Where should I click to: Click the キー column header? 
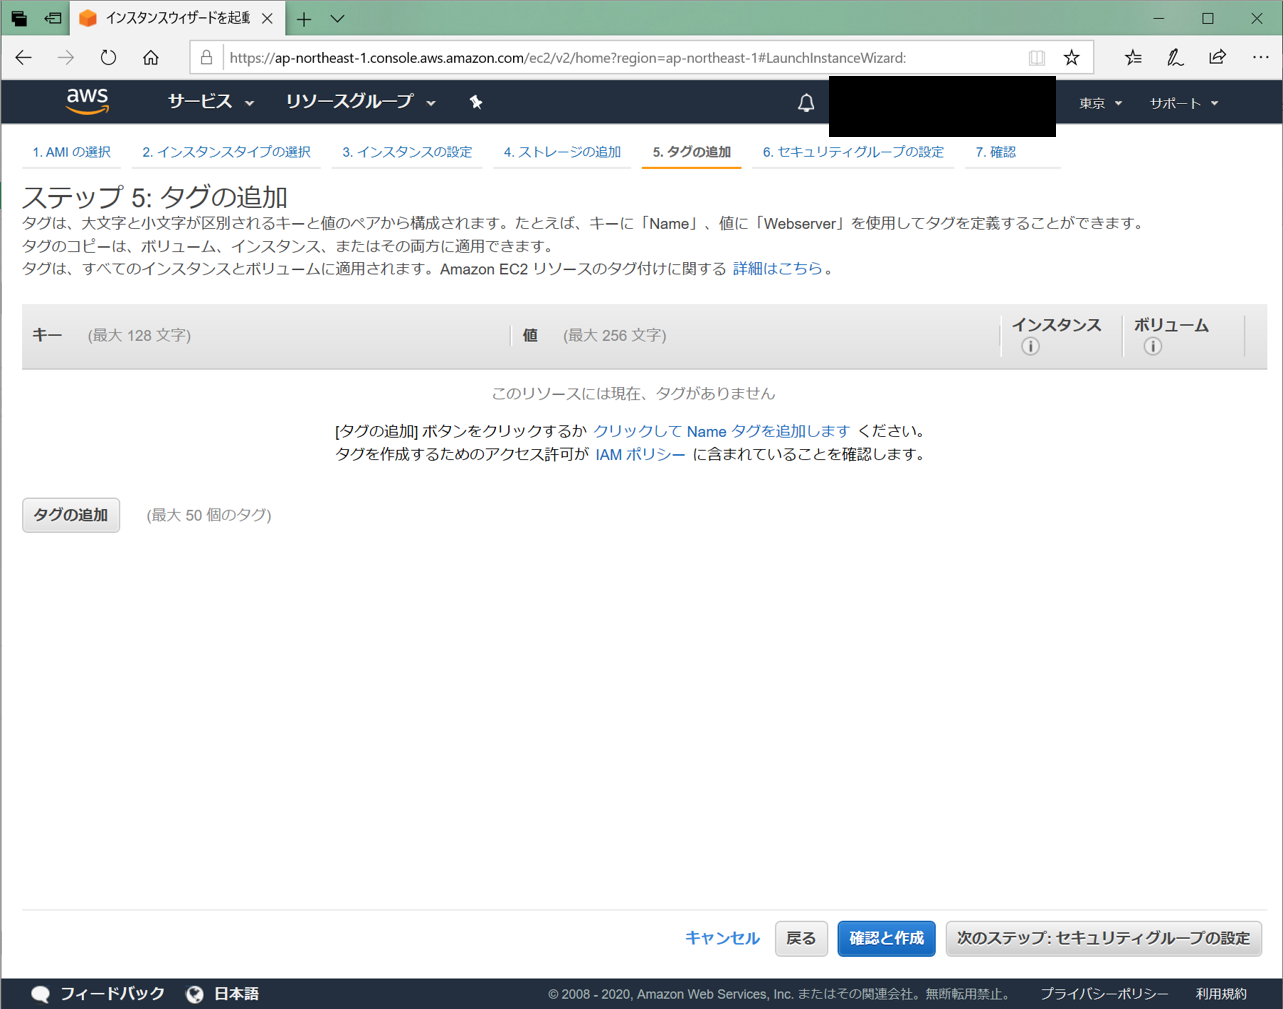pos(47,335)
